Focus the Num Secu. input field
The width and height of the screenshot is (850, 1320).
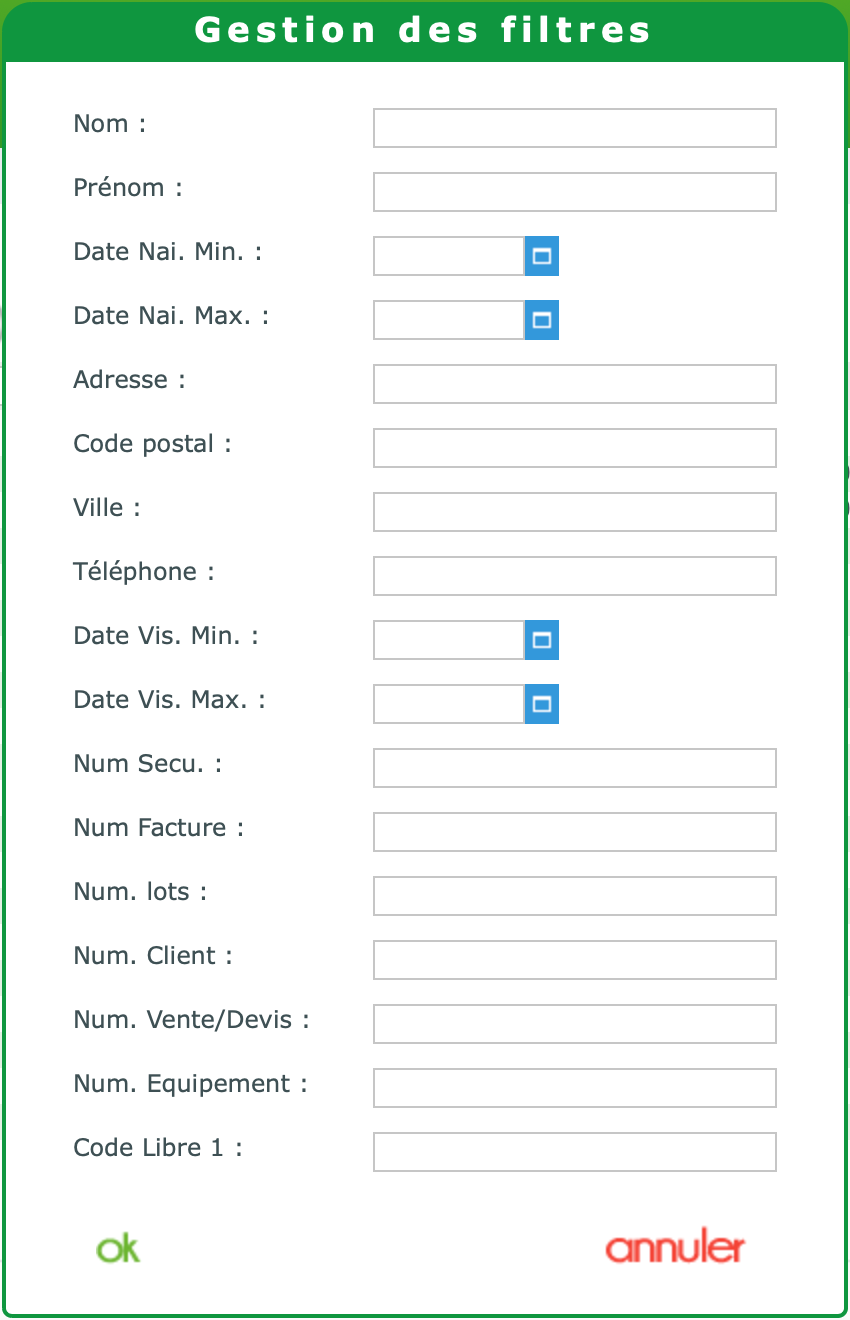pos(574,768)
